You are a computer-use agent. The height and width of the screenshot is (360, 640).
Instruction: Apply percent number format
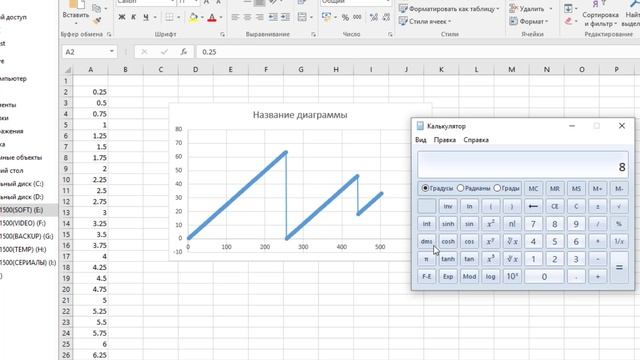(345, 17)
